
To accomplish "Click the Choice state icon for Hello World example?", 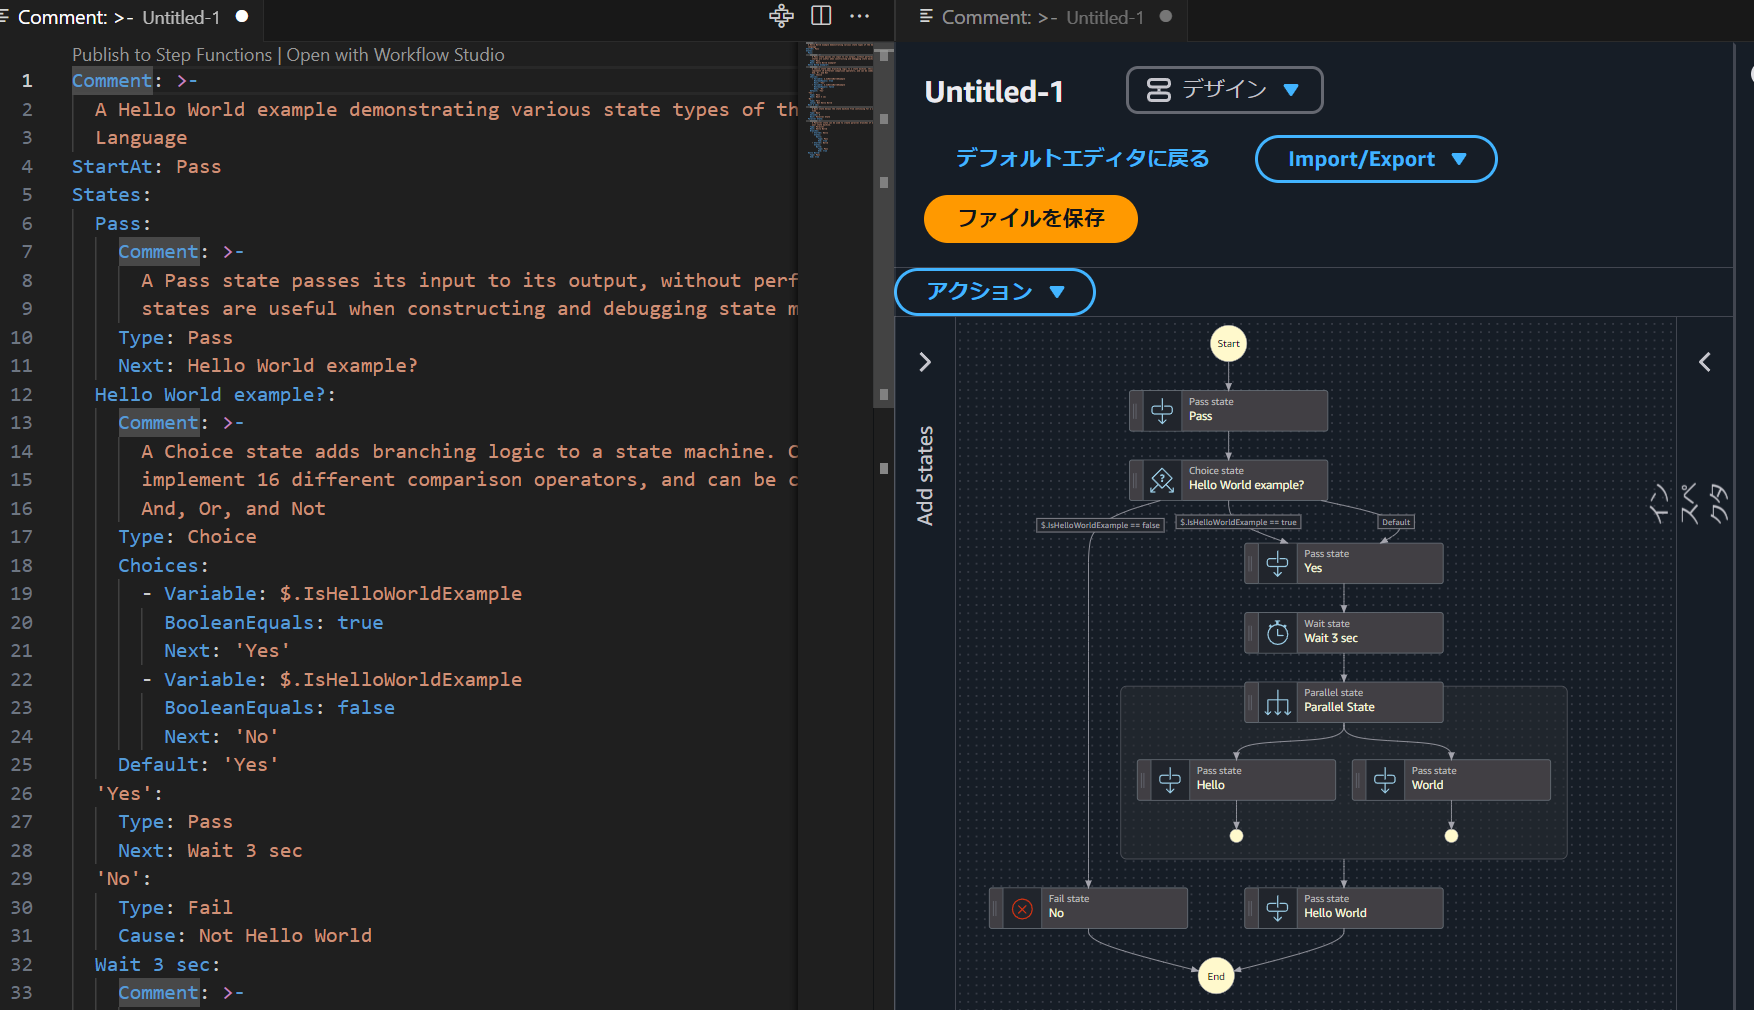I will pyautogui.click(x=1162, y=480).
